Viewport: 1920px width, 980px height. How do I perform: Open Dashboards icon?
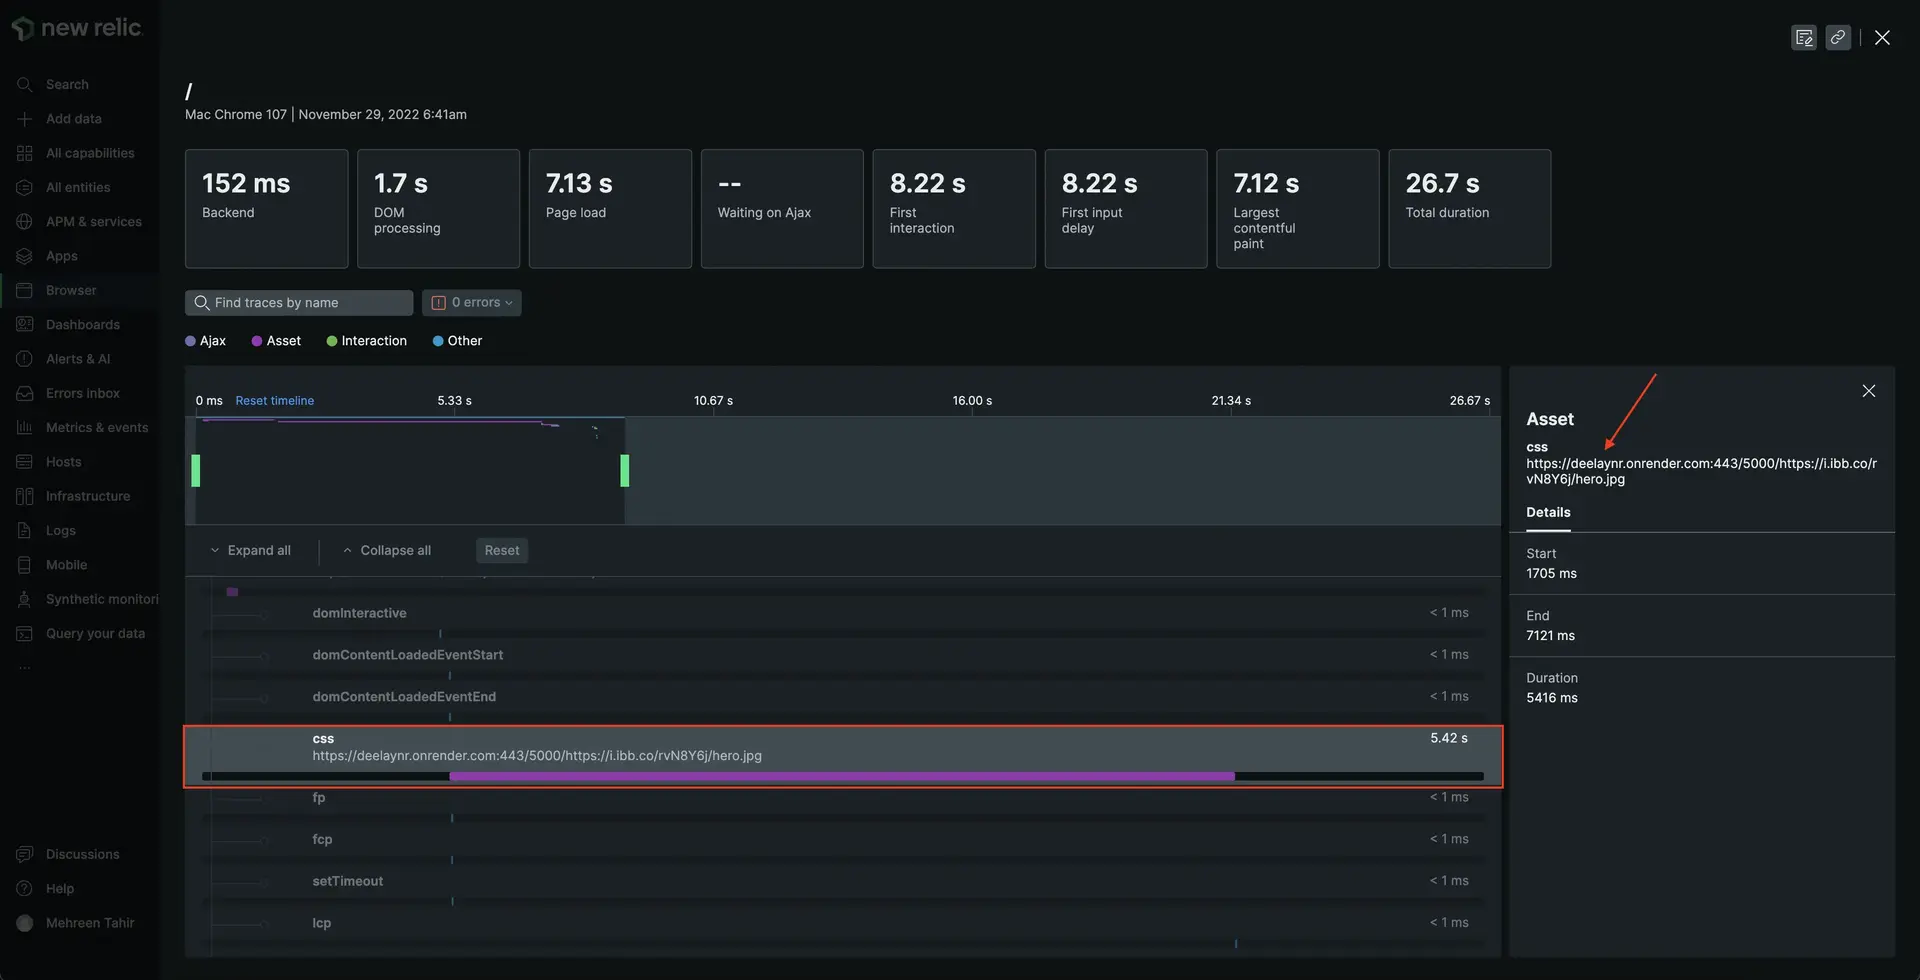click(x=25, y=325)
